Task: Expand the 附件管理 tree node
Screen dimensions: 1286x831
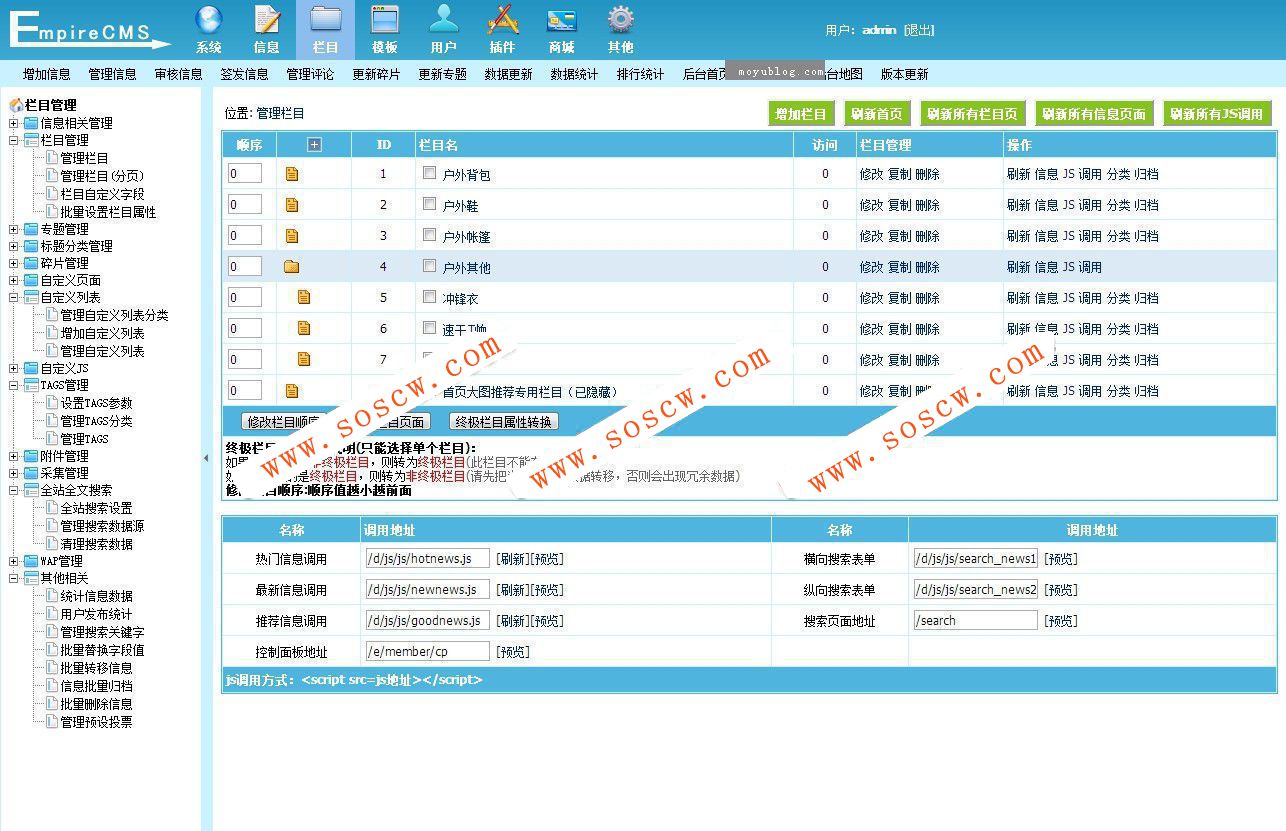Action: pos(14,456)
